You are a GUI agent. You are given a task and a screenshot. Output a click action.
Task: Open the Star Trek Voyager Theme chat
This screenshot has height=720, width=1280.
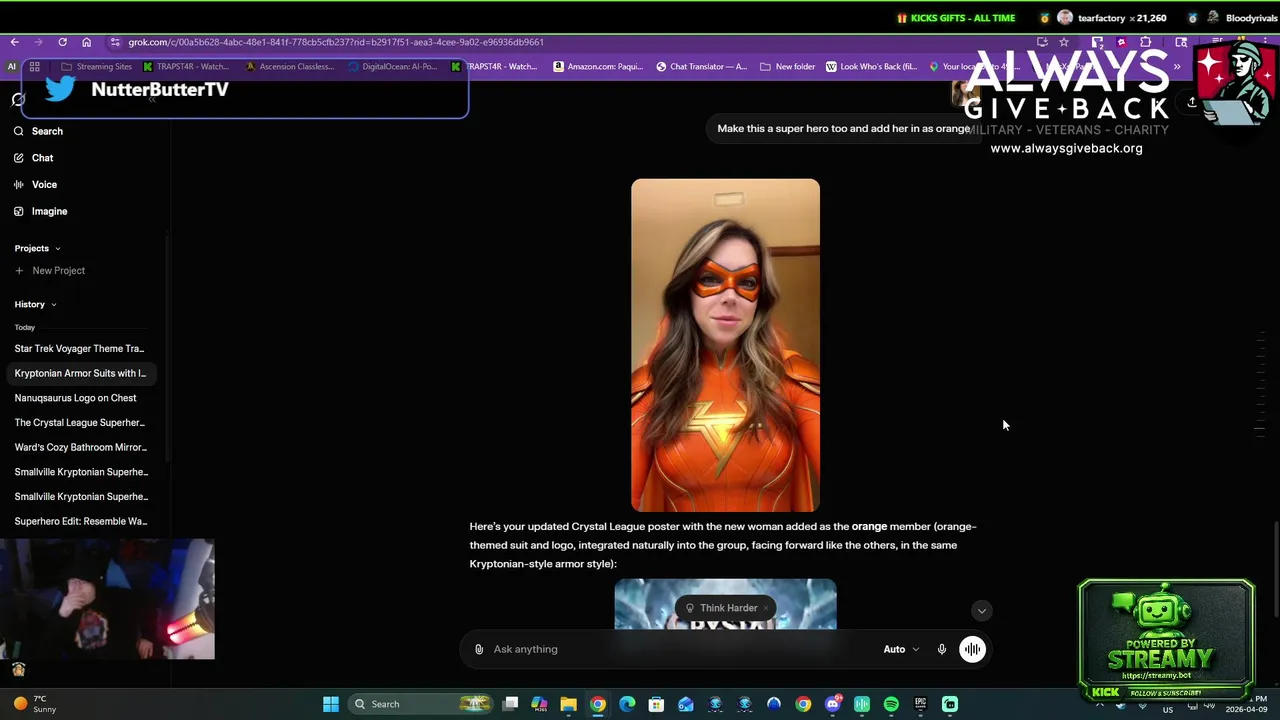tap(80, 349)
